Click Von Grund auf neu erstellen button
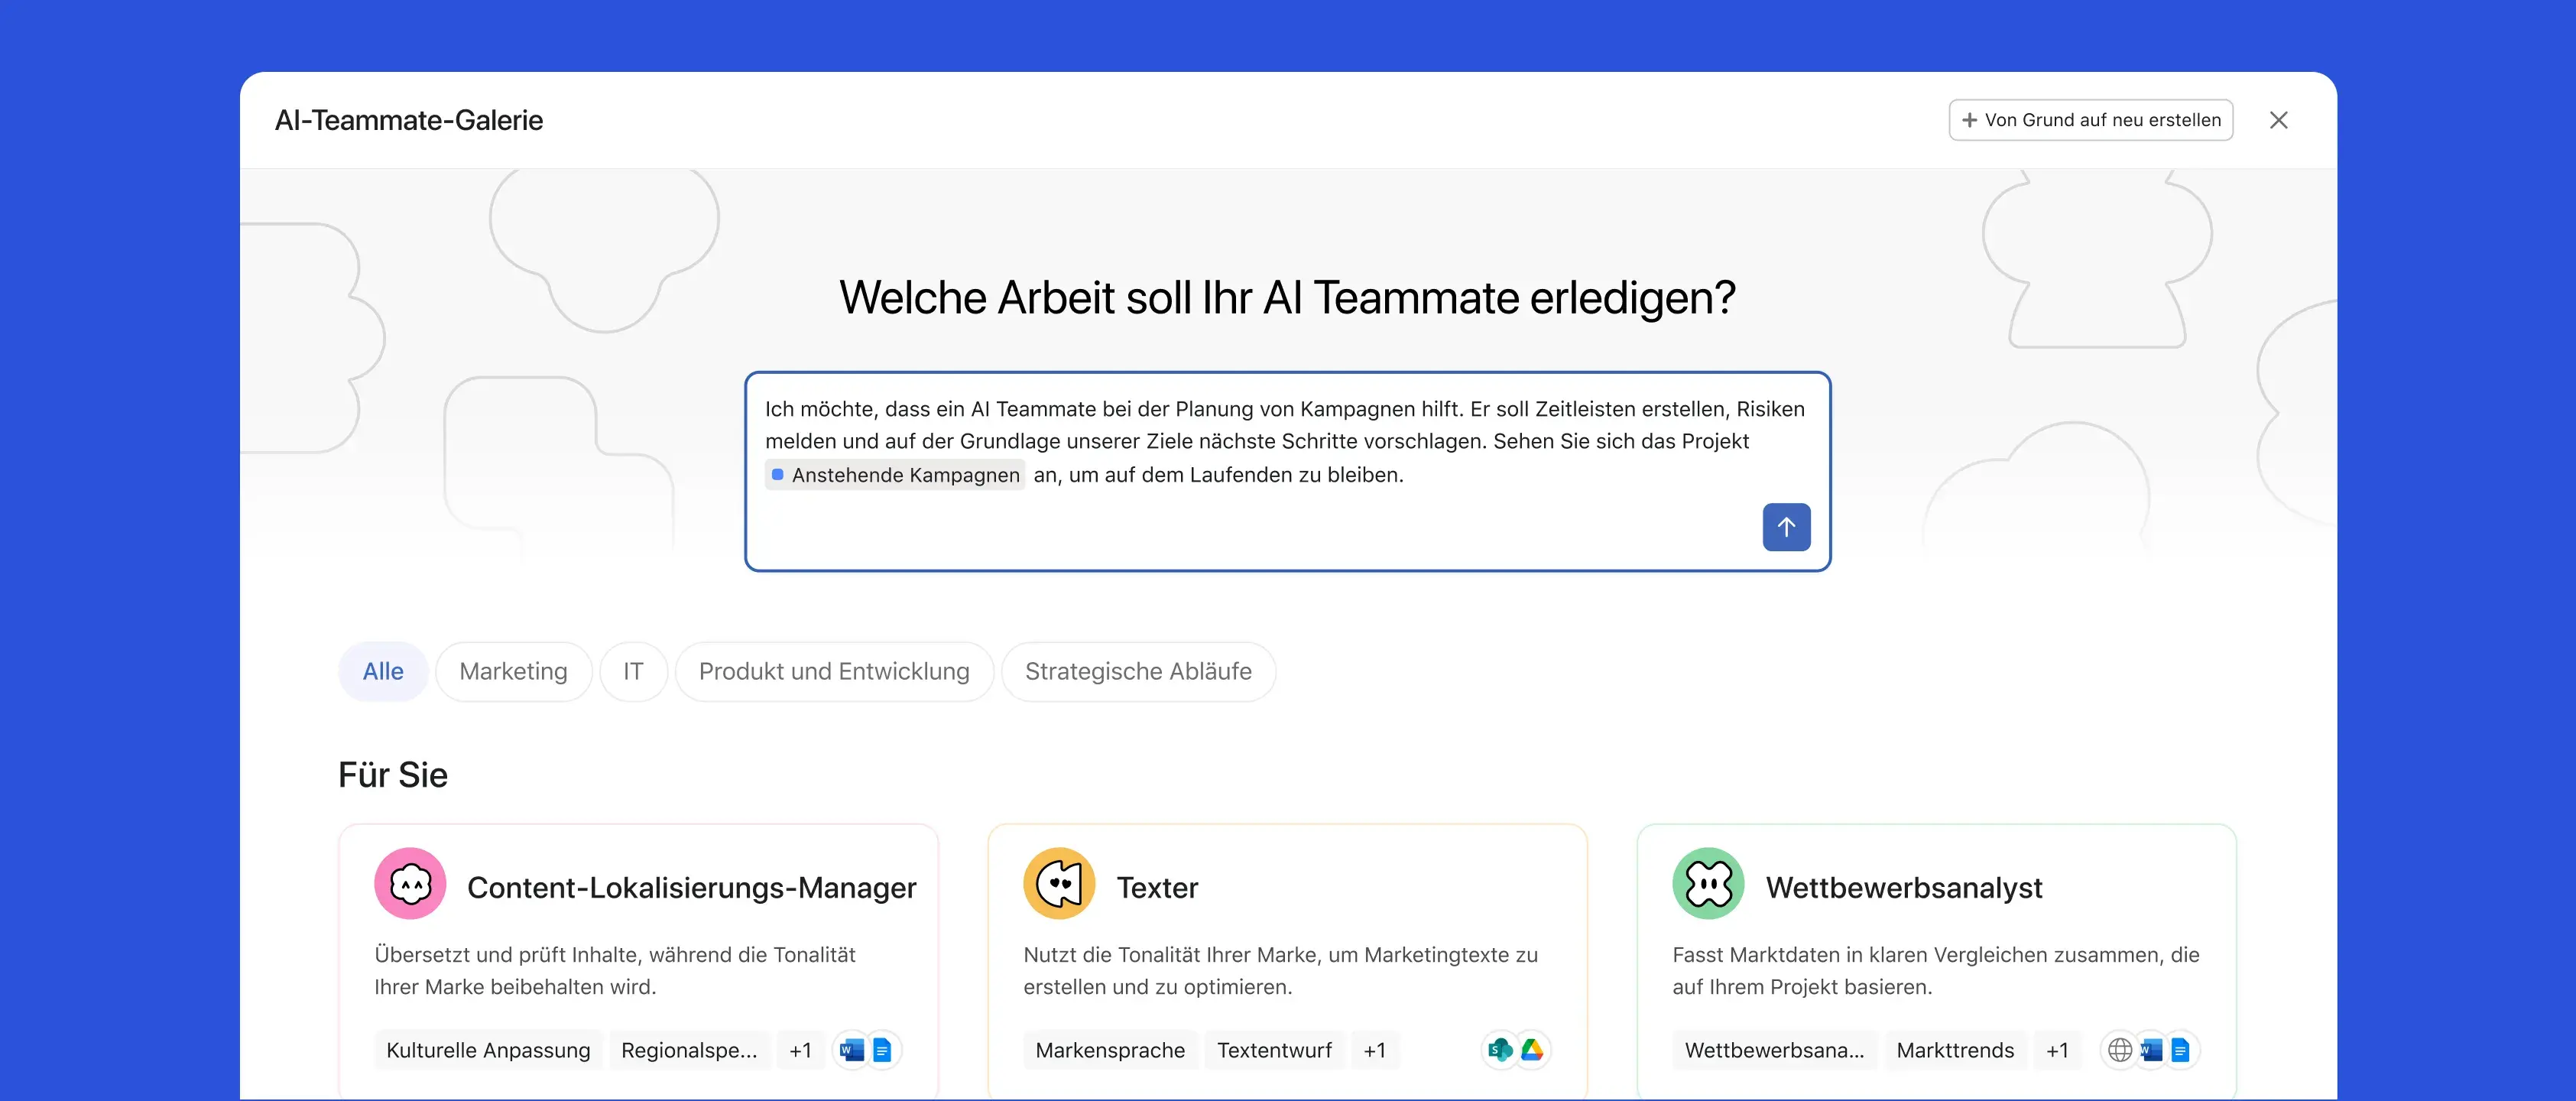The height and width of the screenshot is (1101, 2576). tap(2091, 120)
